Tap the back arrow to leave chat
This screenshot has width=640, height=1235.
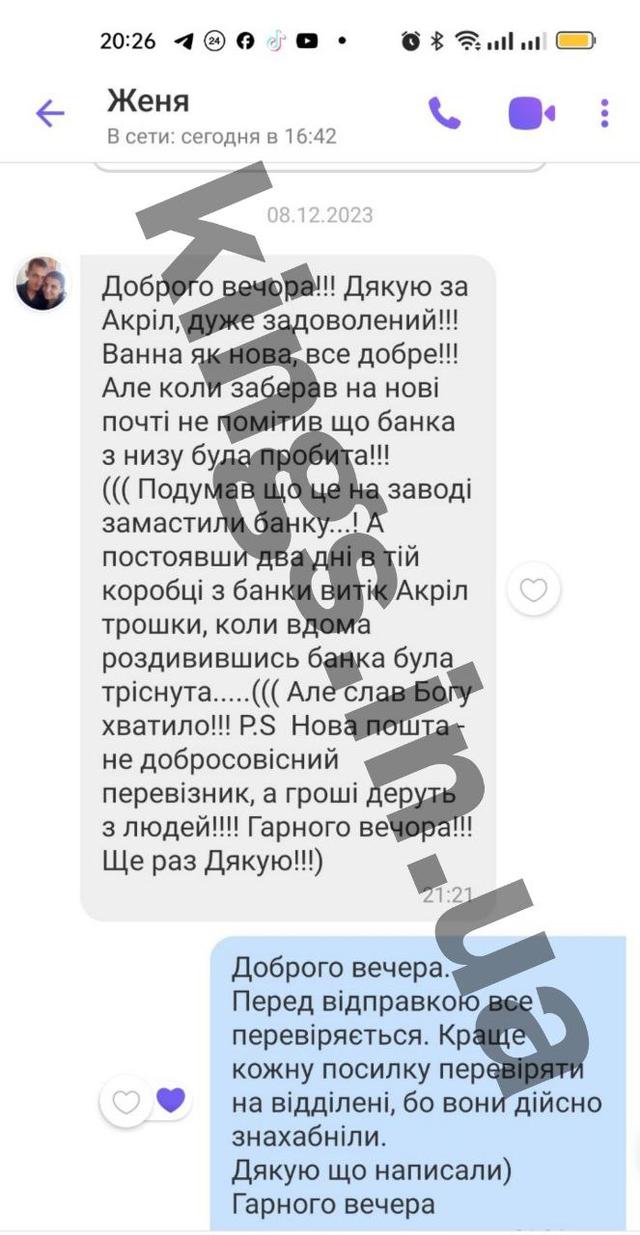pos(50,113)
